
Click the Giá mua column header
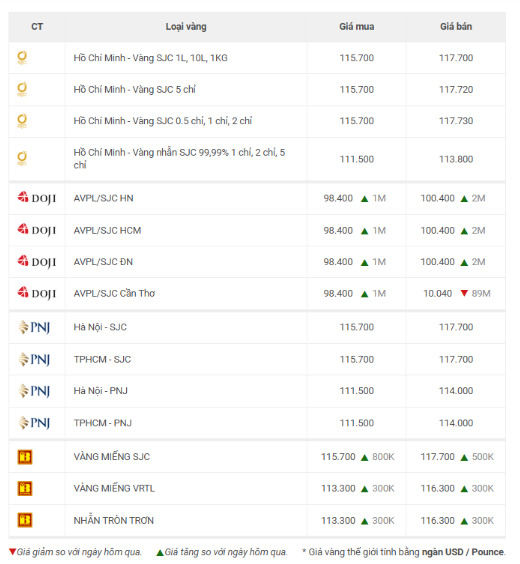click(356, 27)
